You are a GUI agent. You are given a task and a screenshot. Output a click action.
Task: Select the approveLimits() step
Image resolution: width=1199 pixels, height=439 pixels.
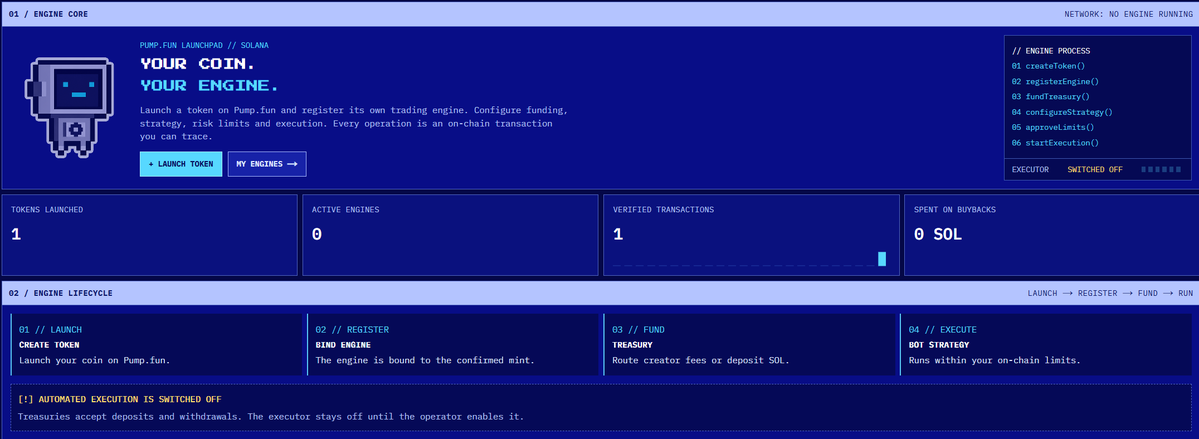1052,128
